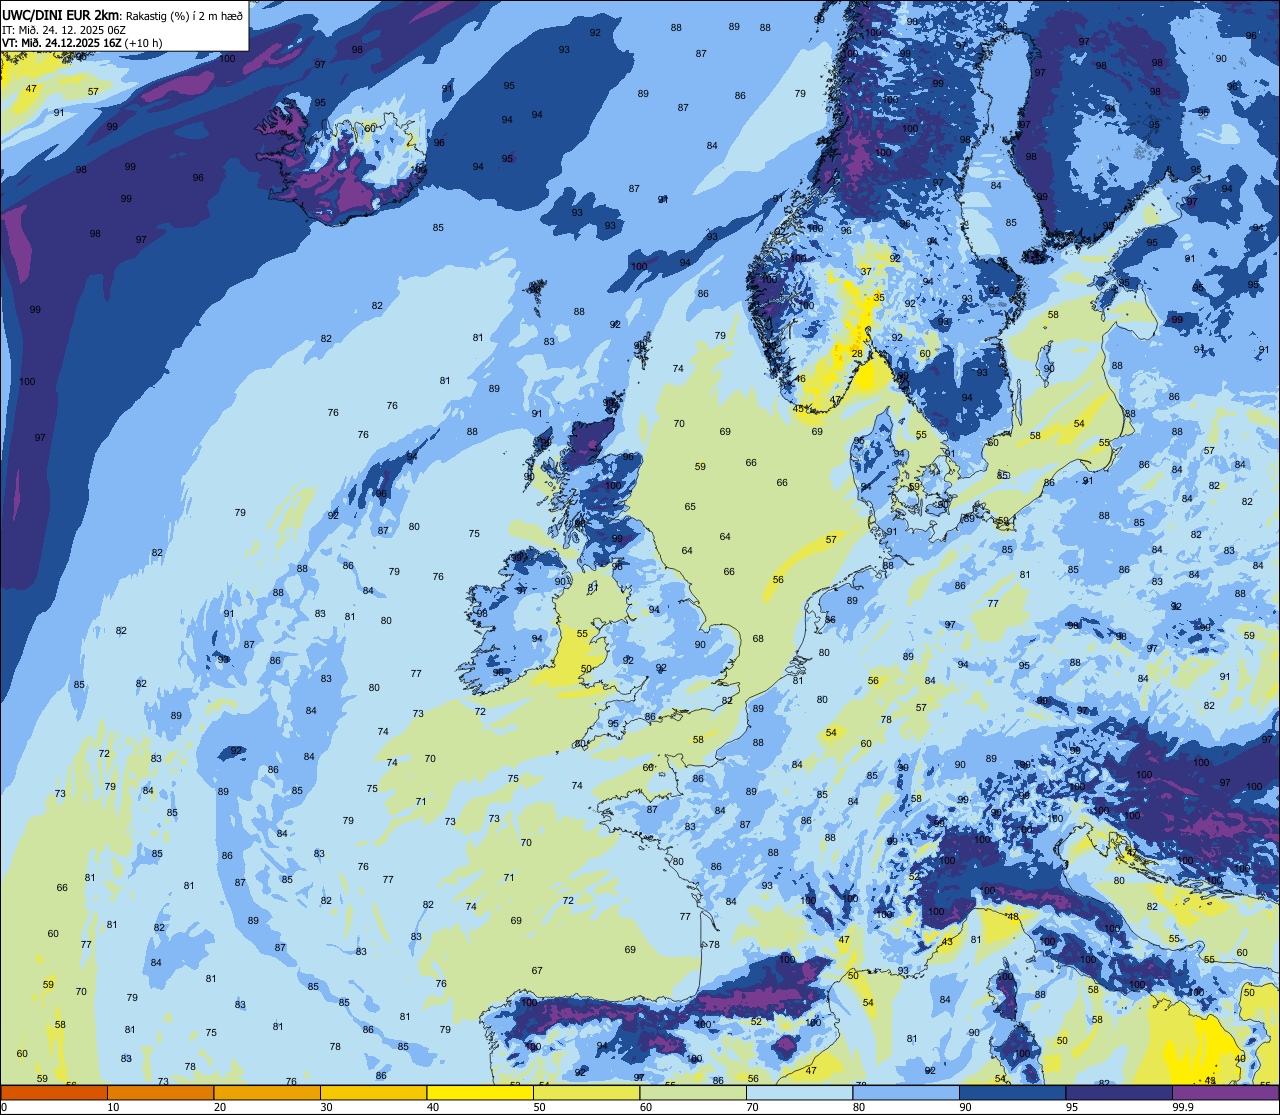Click the legend tick label 30

pos(326,1107)
